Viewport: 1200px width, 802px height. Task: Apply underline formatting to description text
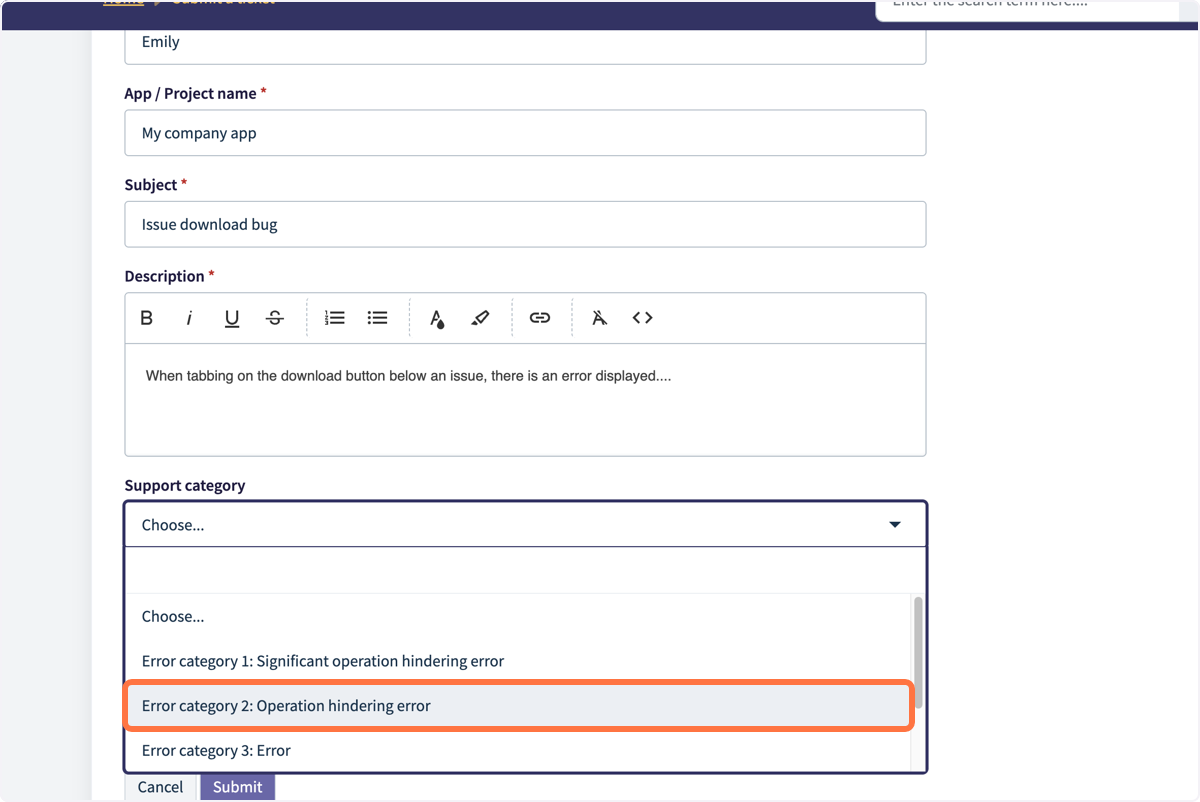tap(232, 318)
